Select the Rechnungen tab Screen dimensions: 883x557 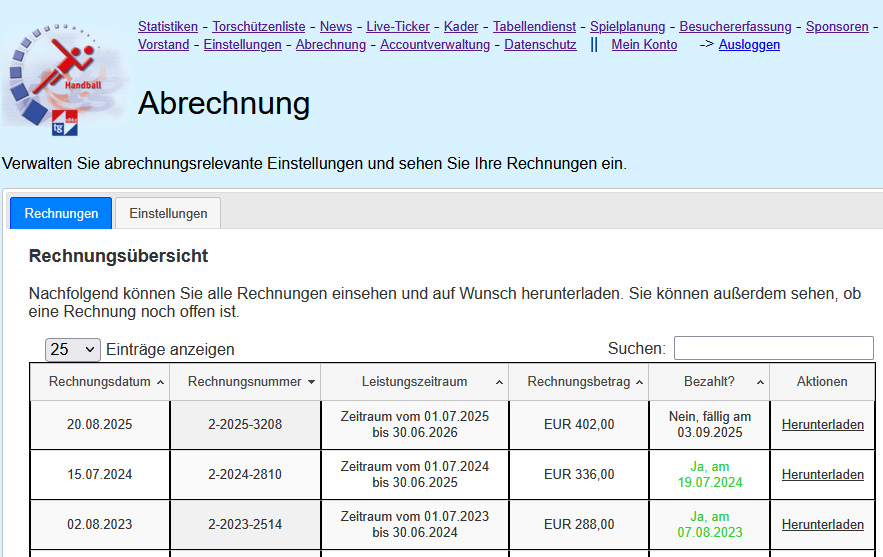(61, 213)
